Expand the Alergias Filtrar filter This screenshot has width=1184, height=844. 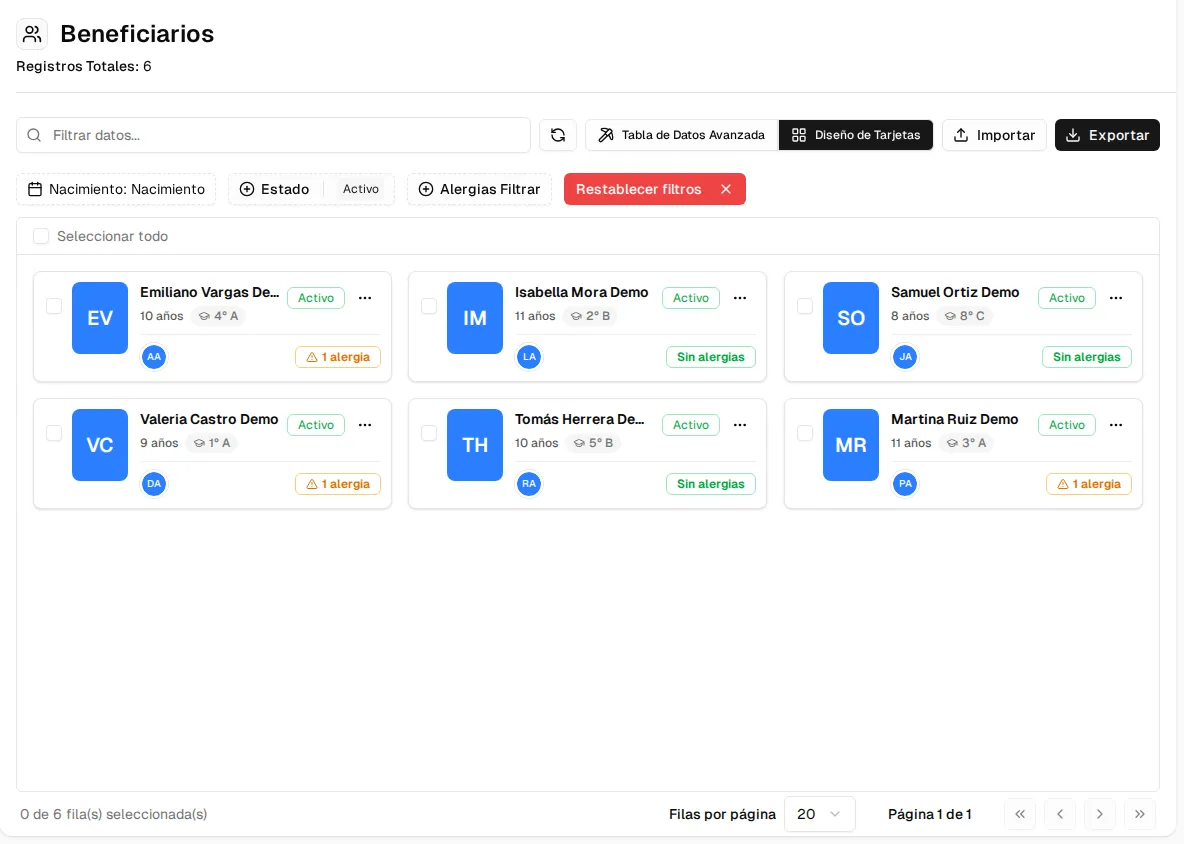click(479, 189)
